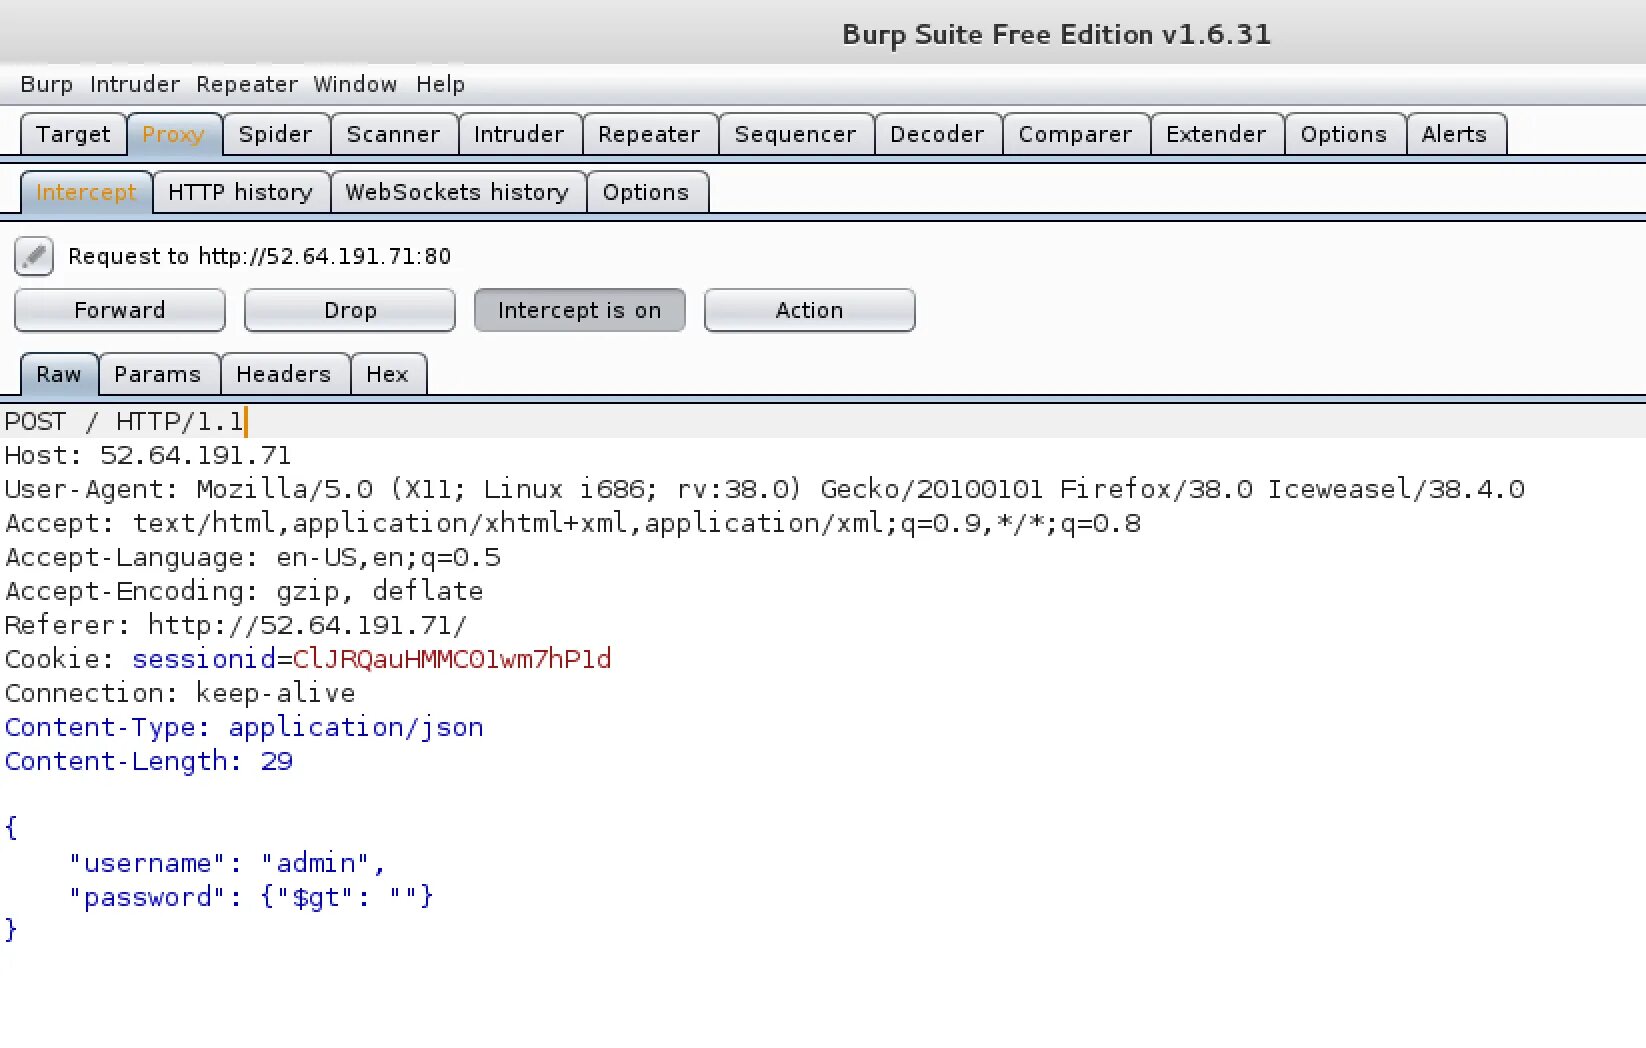Click the "username": "admin" JSON line
Viewport: 1646px width, 1048px height.
click(227, 864)
